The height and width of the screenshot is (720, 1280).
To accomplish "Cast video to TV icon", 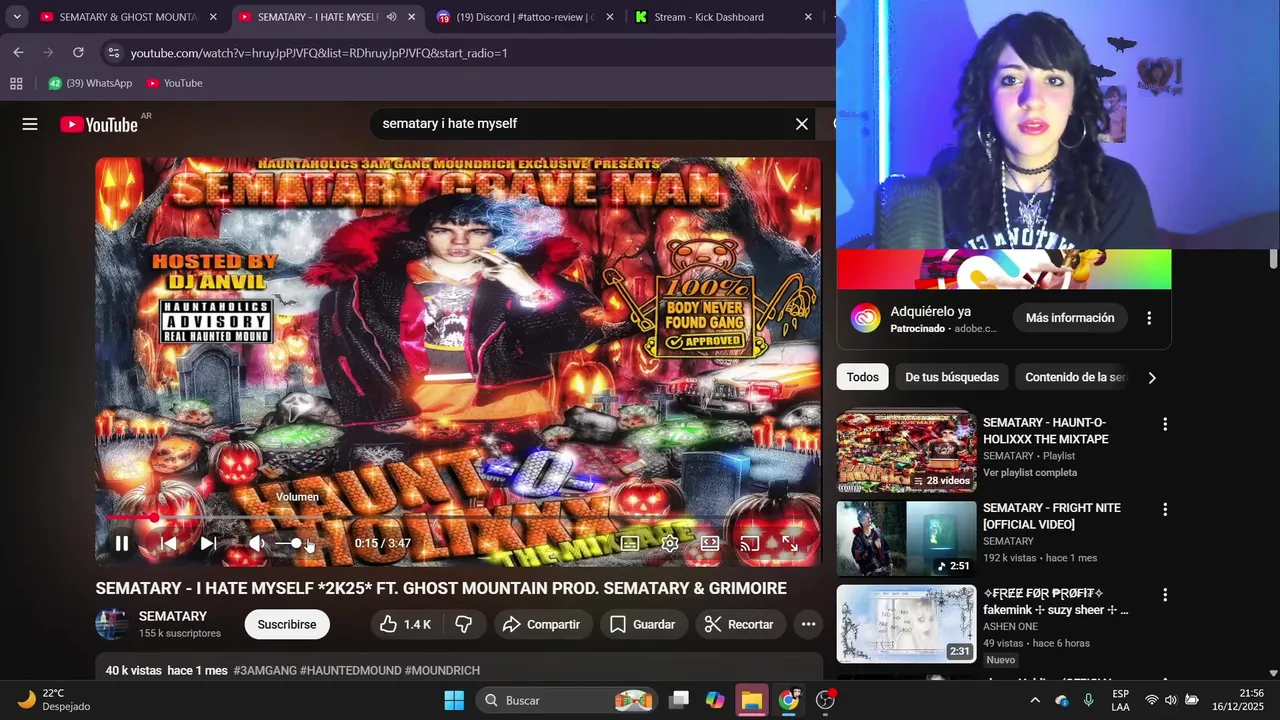I will [x=750, y=543].
